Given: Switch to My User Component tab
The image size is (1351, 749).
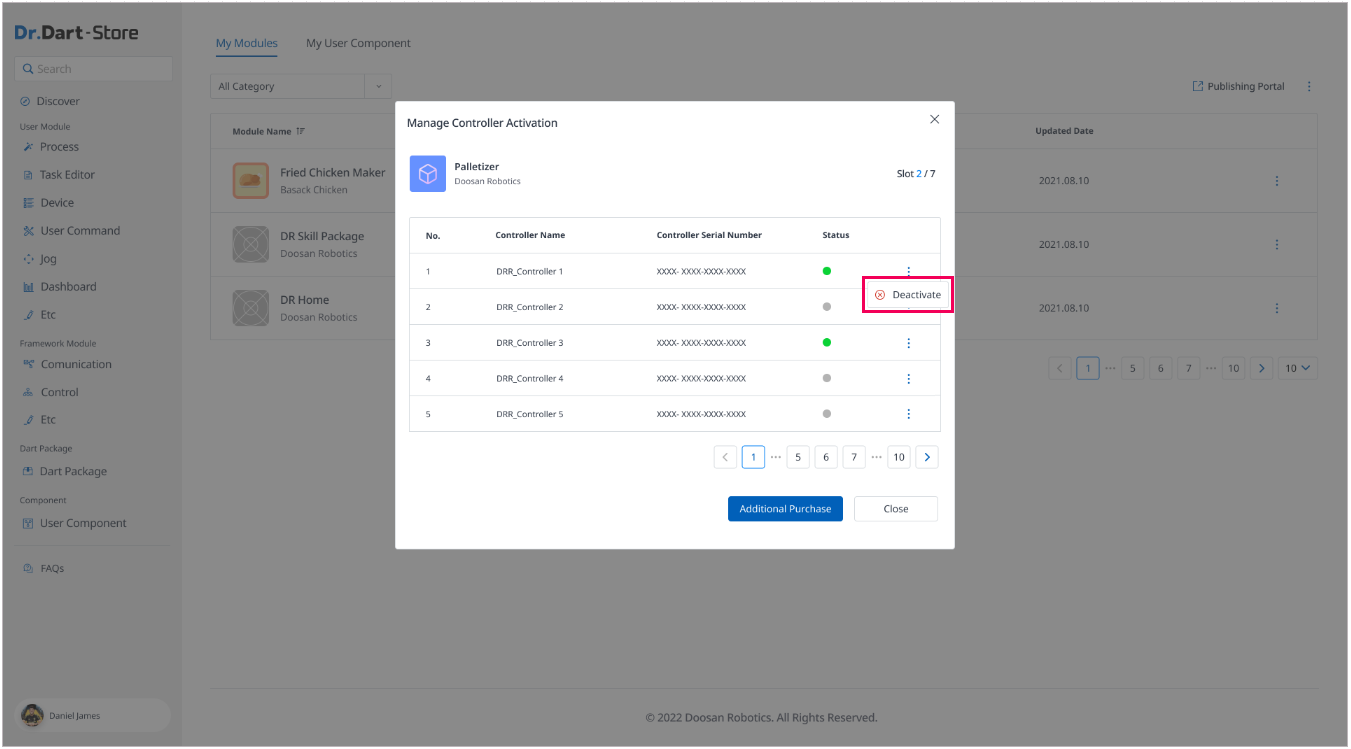Looking at the screenshot, I should click(358, 43).
